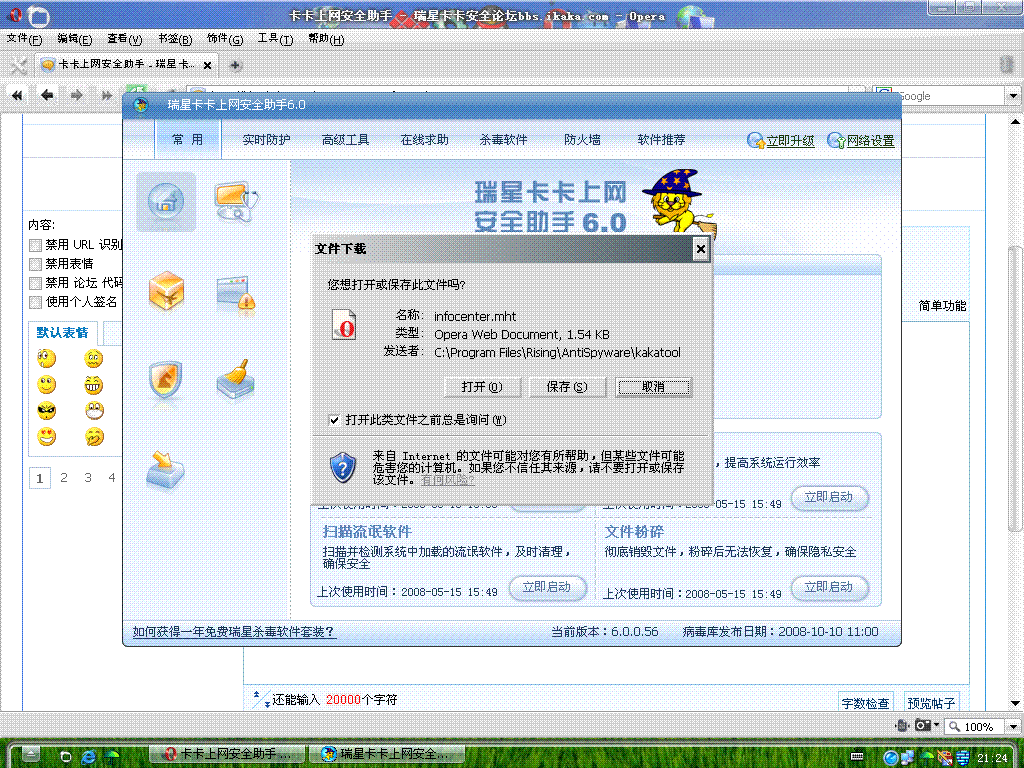Check 使用个人签名 option

point(35,302)
